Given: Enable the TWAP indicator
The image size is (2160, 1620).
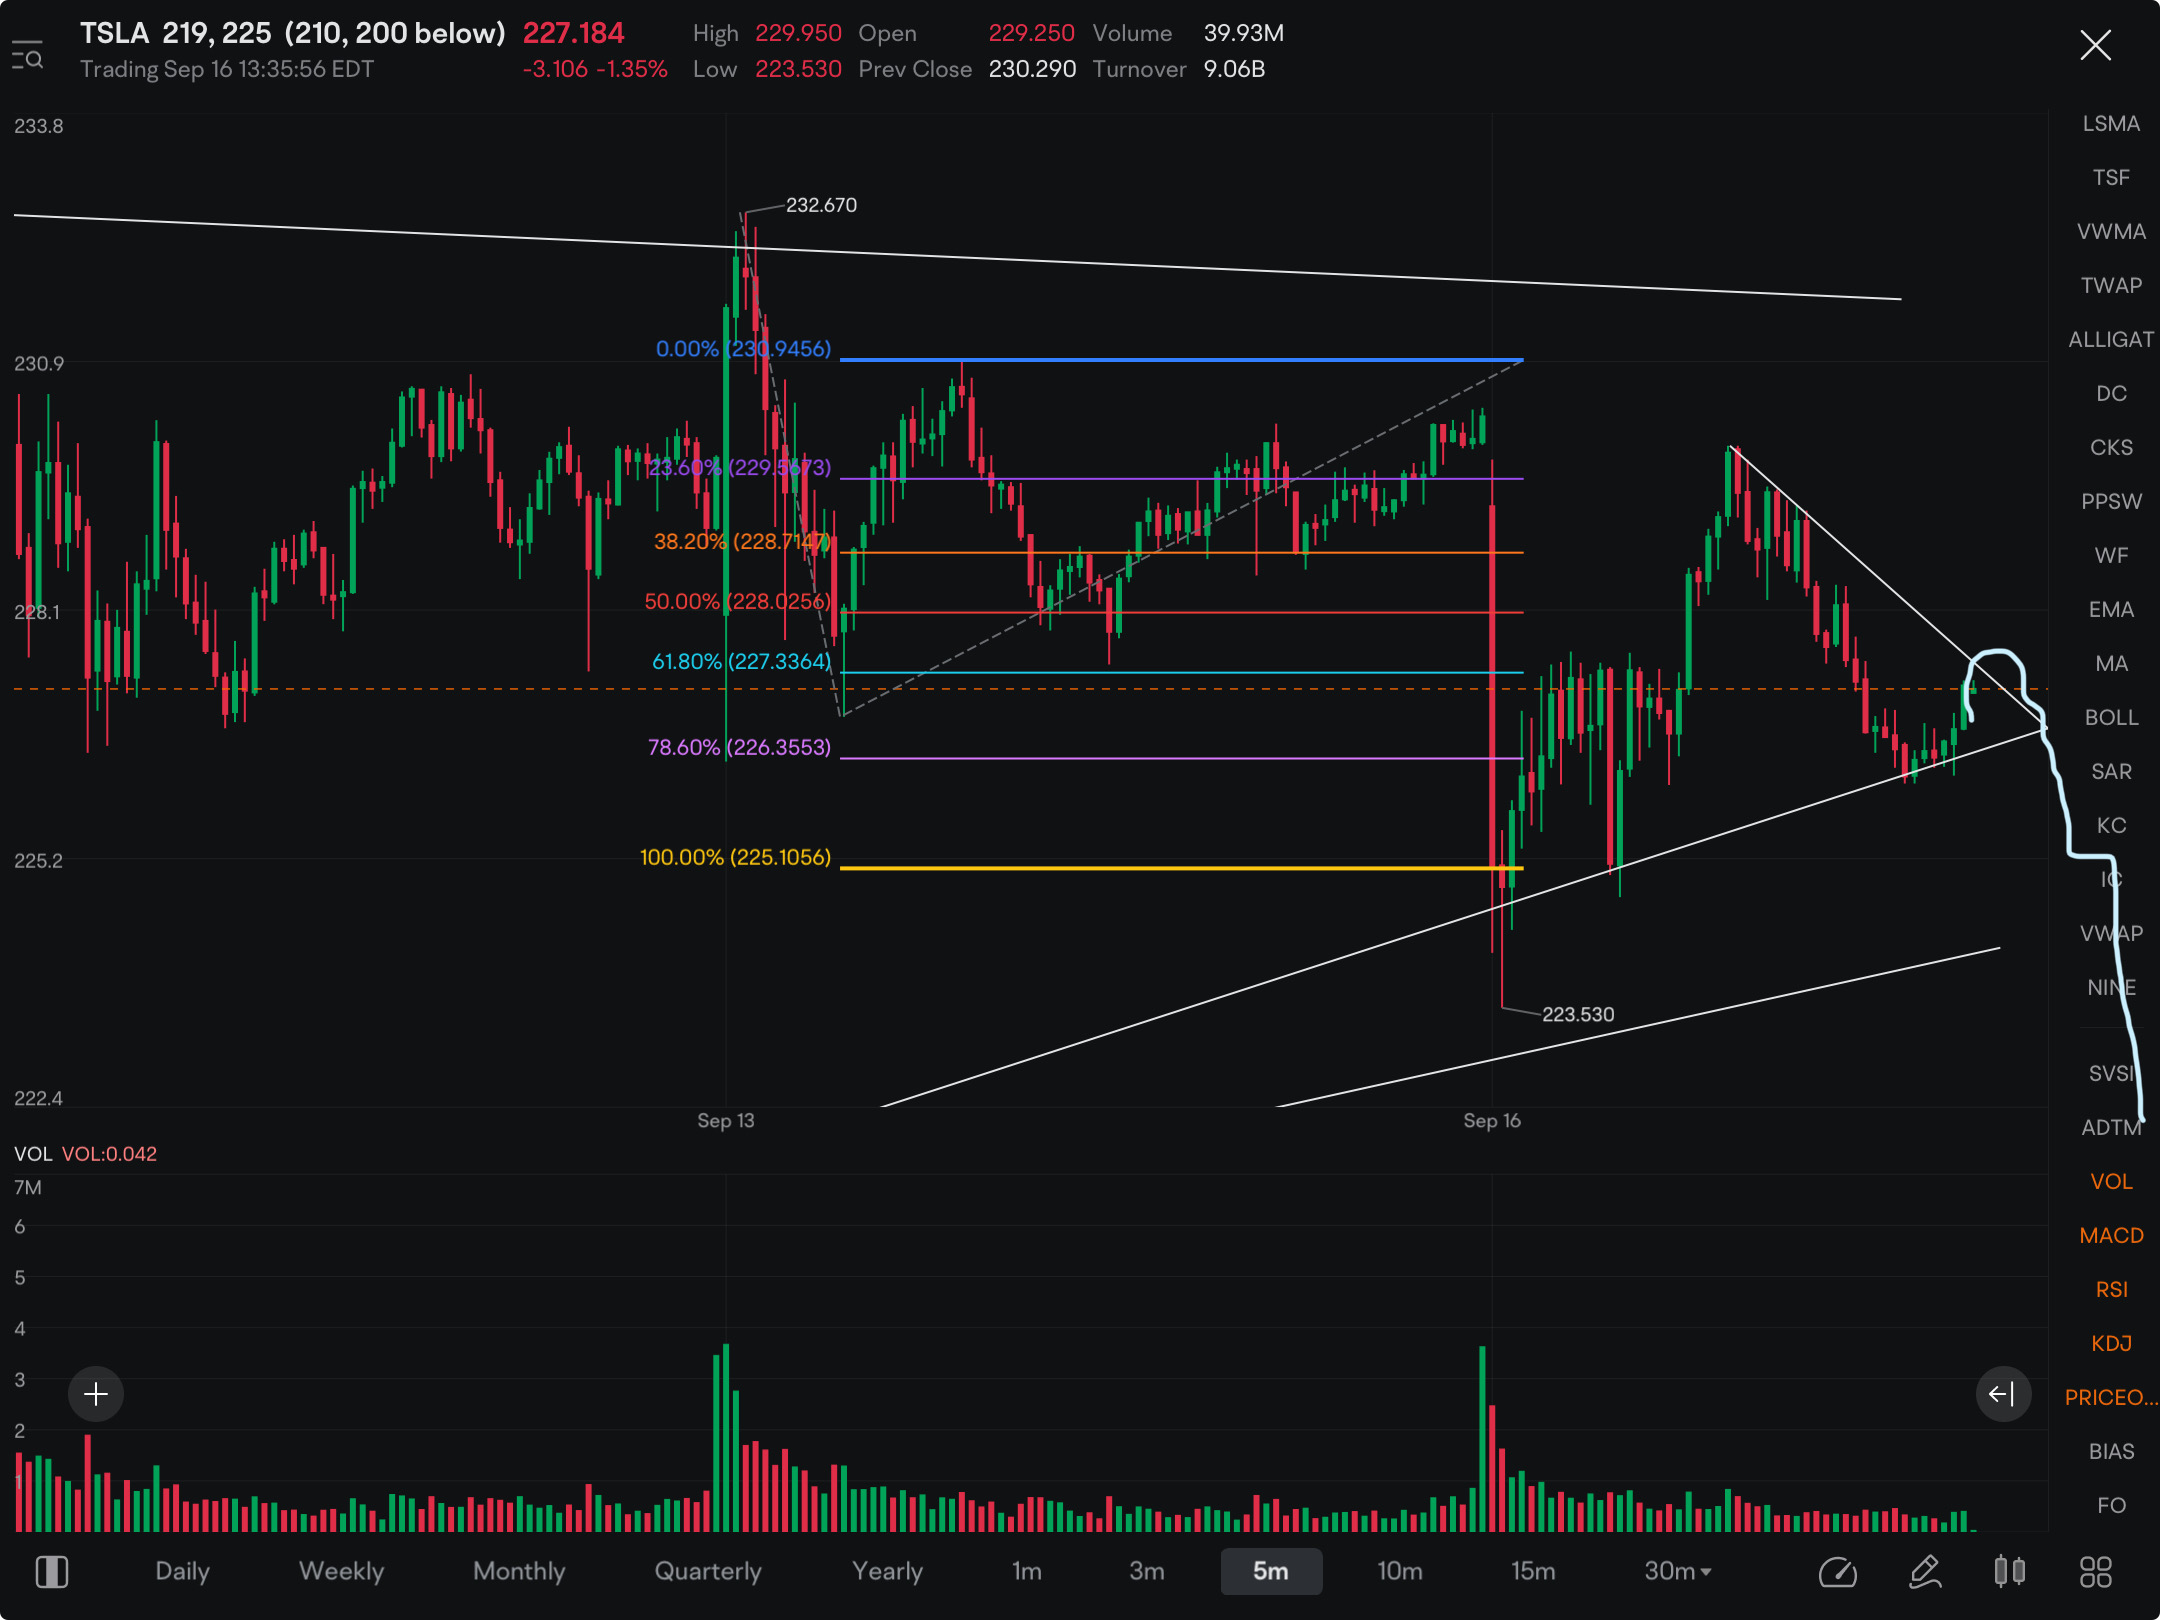Looking at the screenshot, I should [2111, 286].
